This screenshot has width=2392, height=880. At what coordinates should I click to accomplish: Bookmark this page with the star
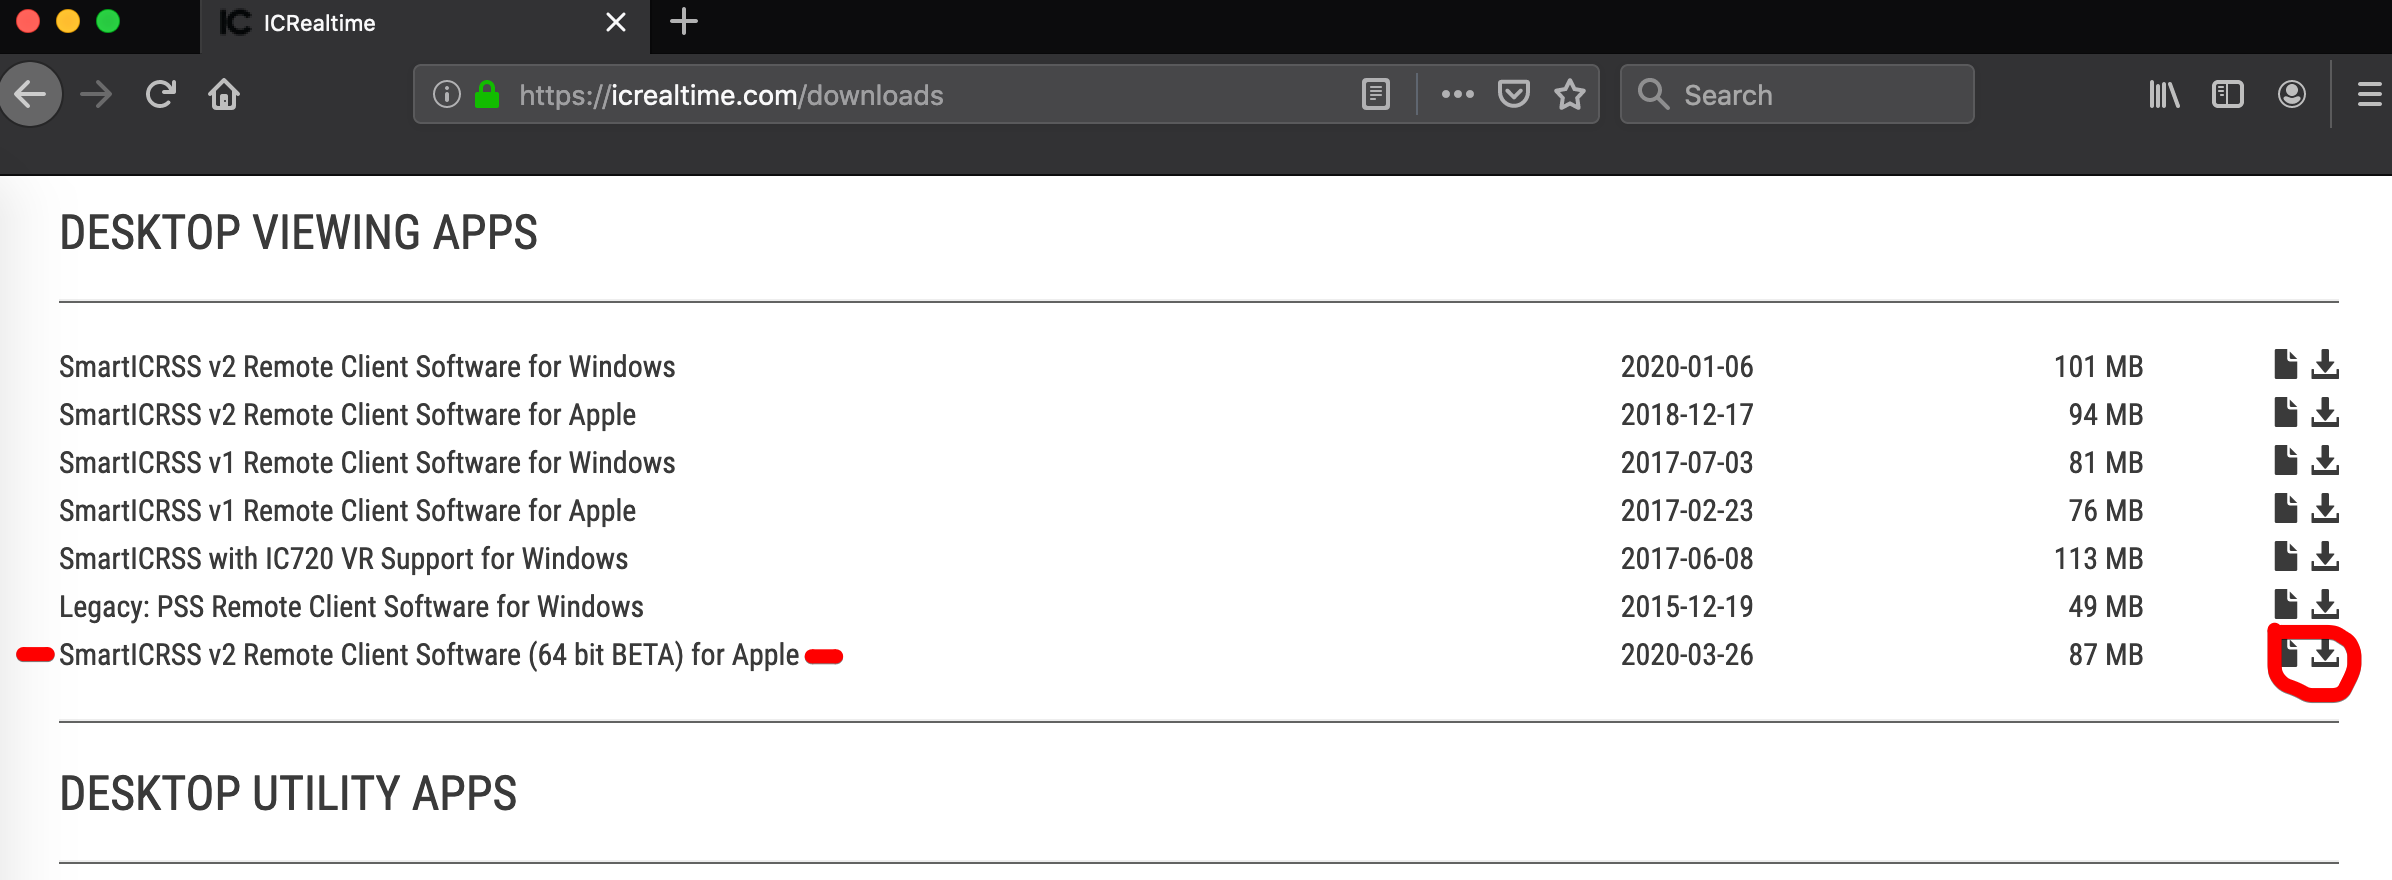tap(1570, 94)
